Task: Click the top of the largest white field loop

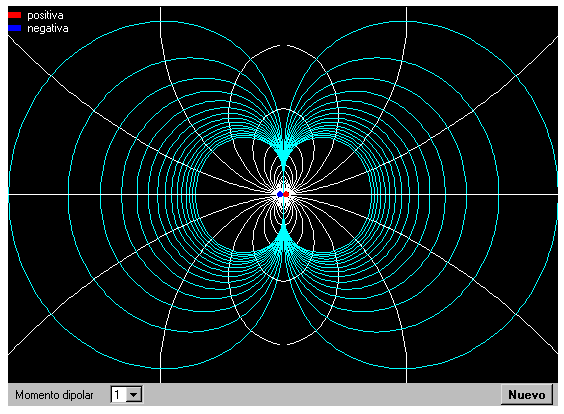Action: 283,45
